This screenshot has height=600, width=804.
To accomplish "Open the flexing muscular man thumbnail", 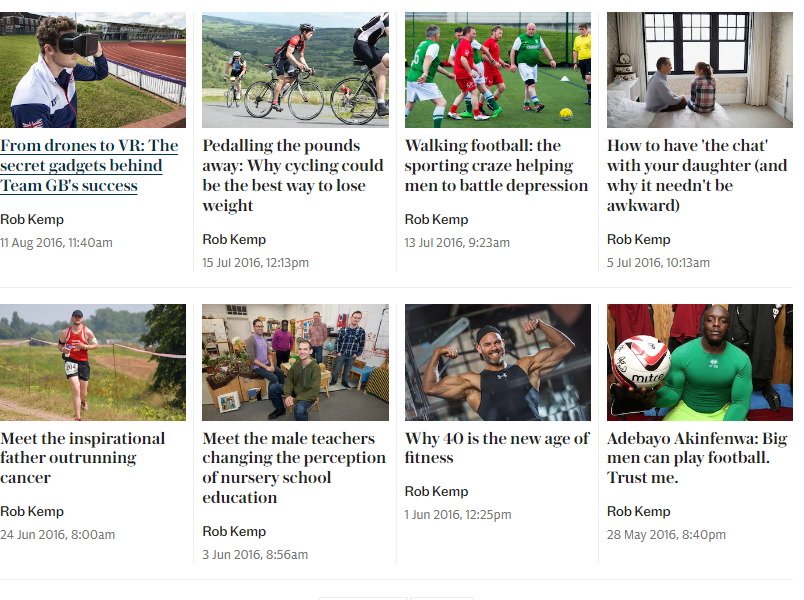I will pyautogui.click(x=497, y=362).
